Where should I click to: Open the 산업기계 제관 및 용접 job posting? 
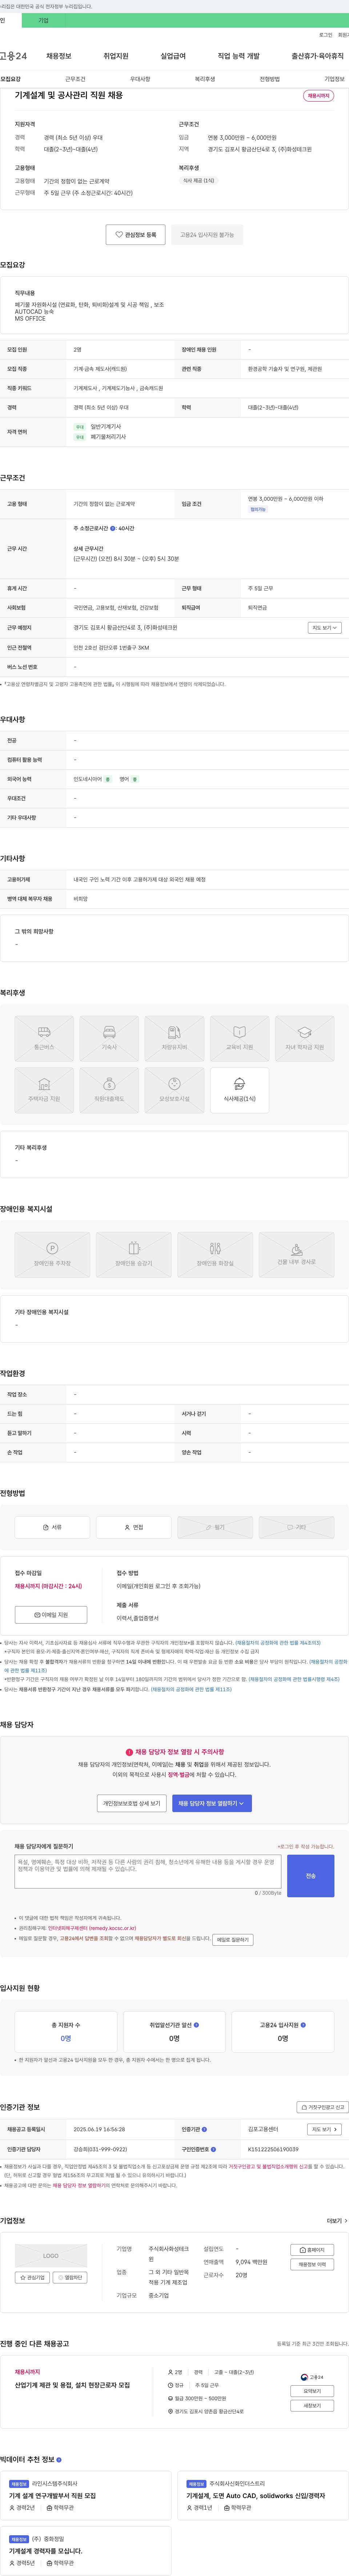(72, 2385)
